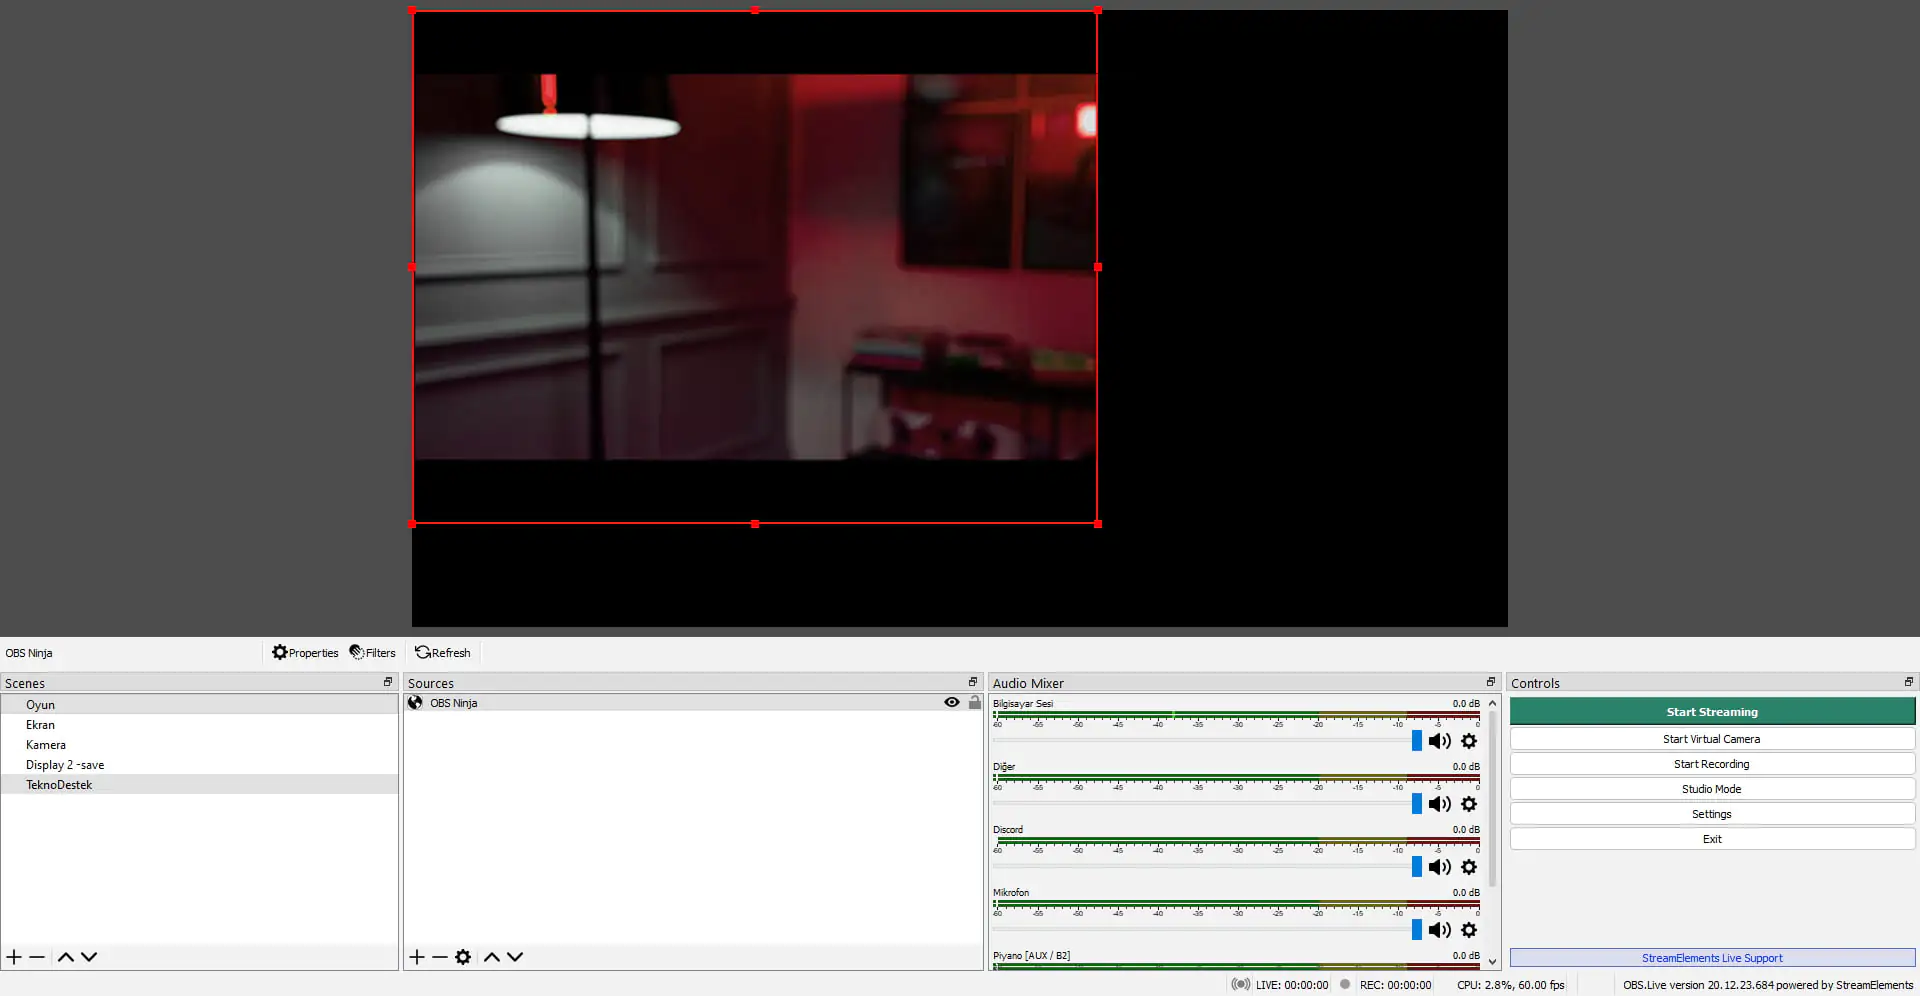
Task: Move the selected source up
Action: point(492,957)
